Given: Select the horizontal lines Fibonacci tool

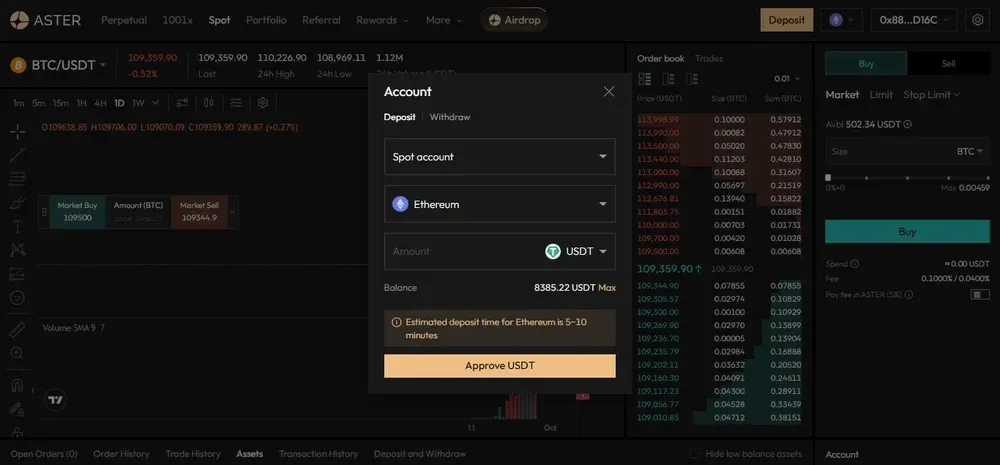Looking at the screenshot, I should (x=17, y=180).
